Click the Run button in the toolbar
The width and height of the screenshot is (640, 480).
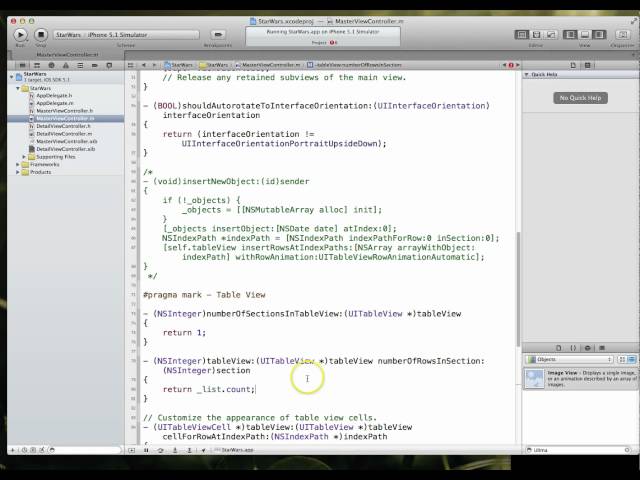[x=20, y=35]
